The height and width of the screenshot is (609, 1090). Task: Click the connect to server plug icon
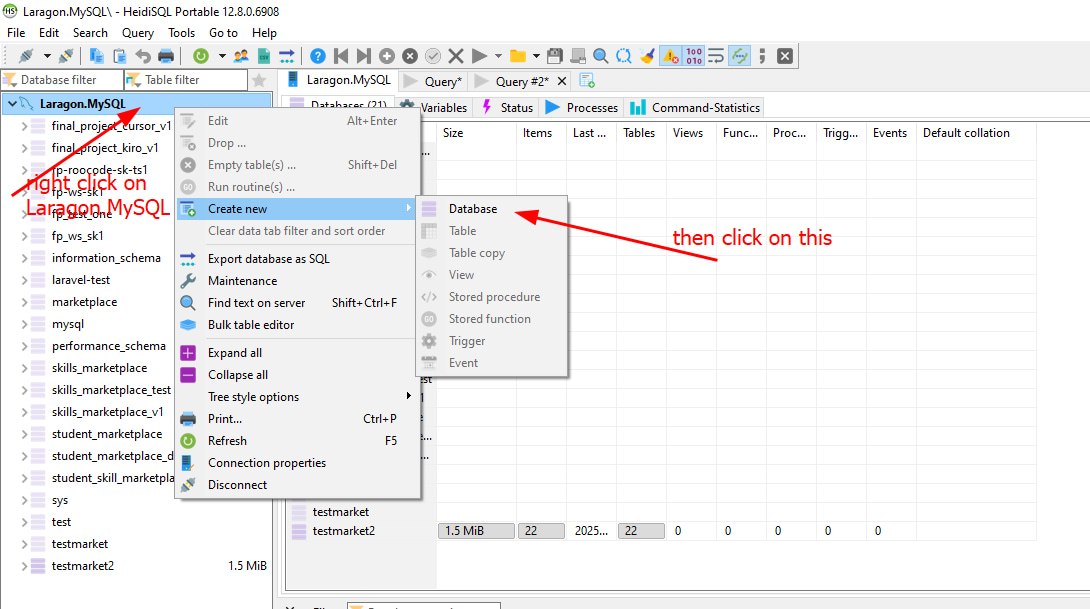26,56
